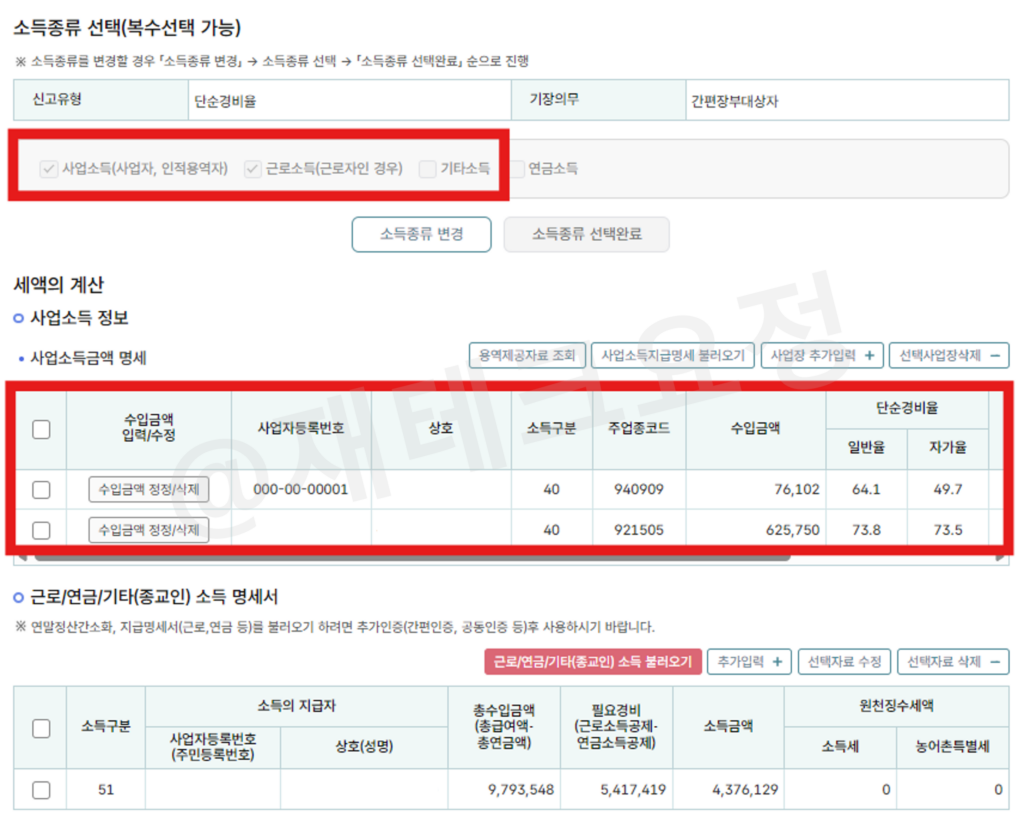Click the 940909 주업종코드 cell
The height and width of the screenshot is (816, 1024).
(x=639, y=490)
